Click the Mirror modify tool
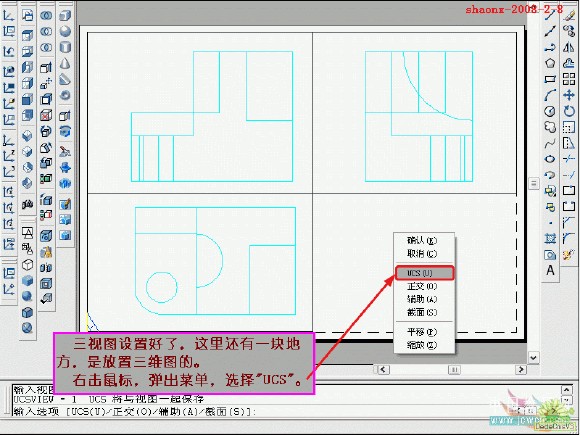This screenshot has width=580, height=435. 569,47
